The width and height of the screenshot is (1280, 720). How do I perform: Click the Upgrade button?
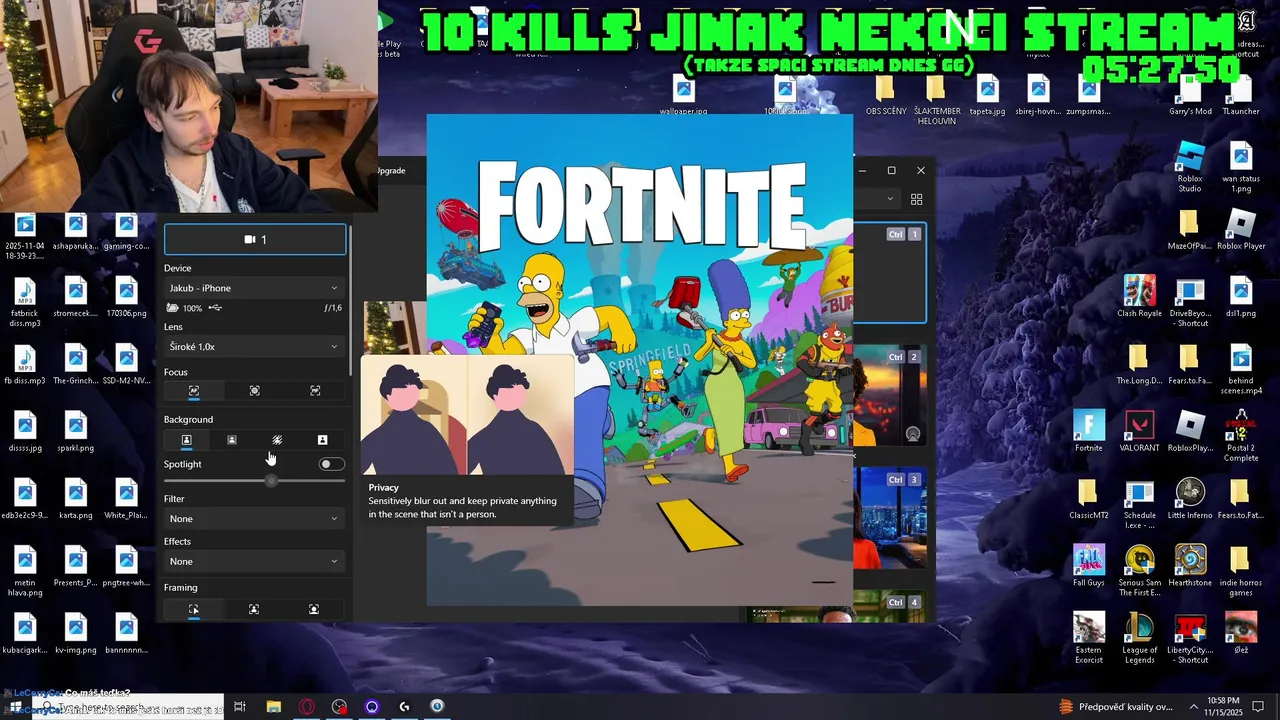[391, 170]
